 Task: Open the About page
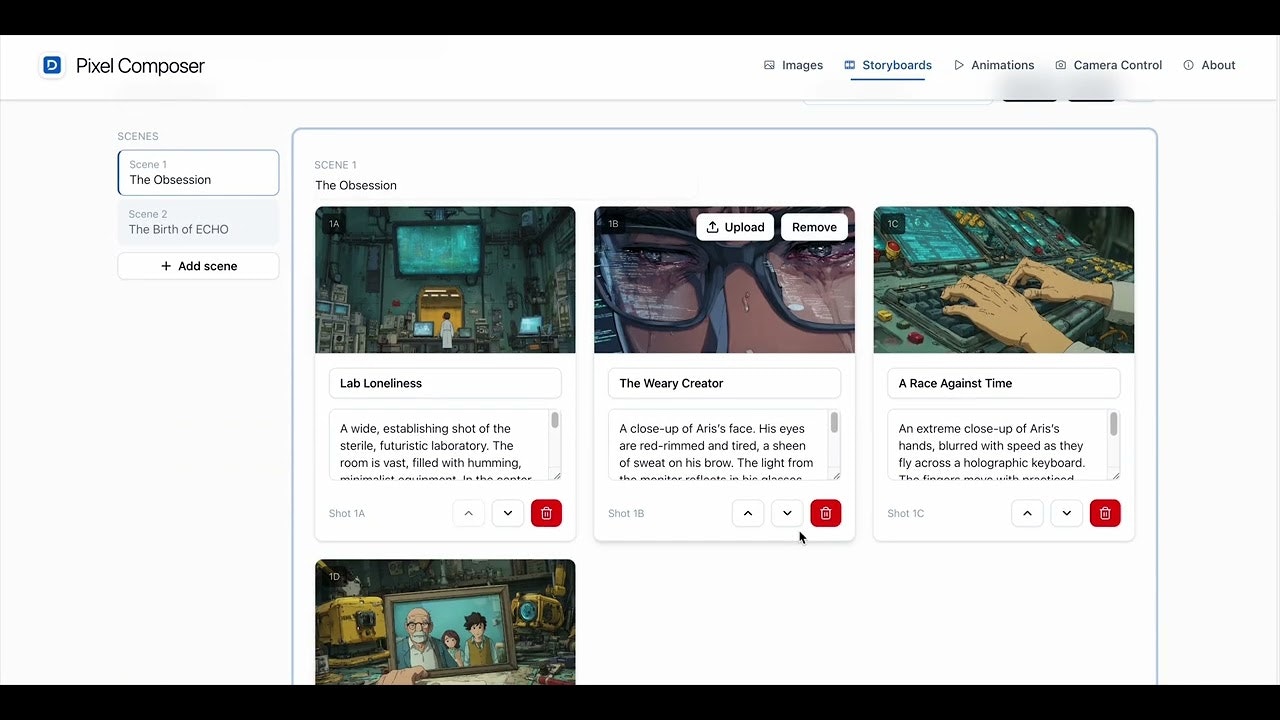pyautogui.click(x=1209, y=65)
